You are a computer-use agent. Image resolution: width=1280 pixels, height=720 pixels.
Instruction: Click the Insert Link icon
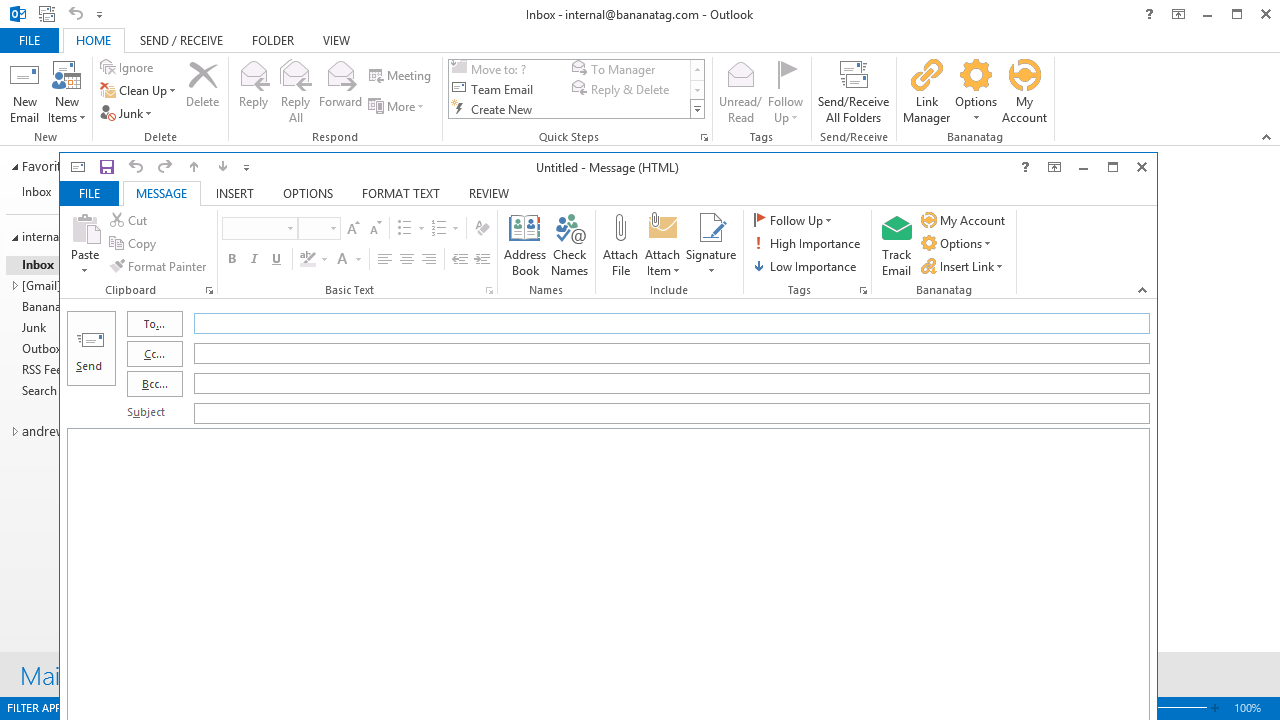962,266
